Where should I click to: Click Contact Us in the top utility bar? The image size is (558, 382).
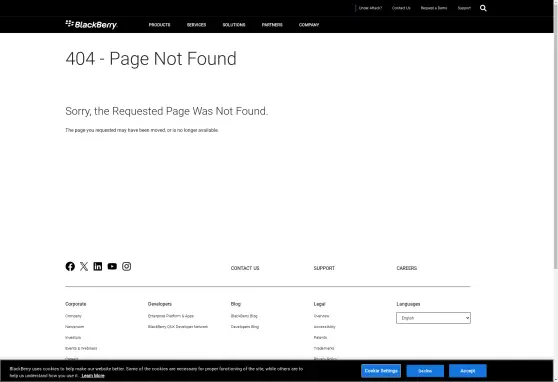401,8
